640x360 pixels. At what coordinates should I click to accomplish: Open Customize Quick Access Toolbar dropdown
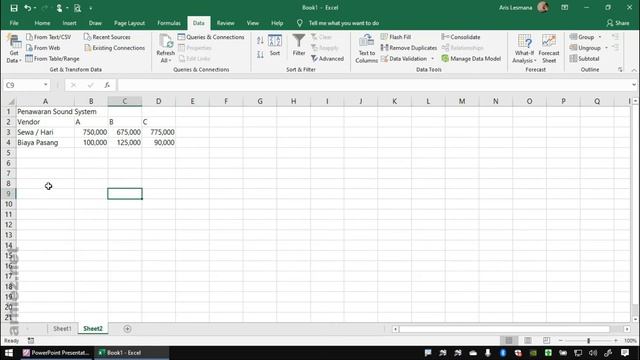click(91, 8)
